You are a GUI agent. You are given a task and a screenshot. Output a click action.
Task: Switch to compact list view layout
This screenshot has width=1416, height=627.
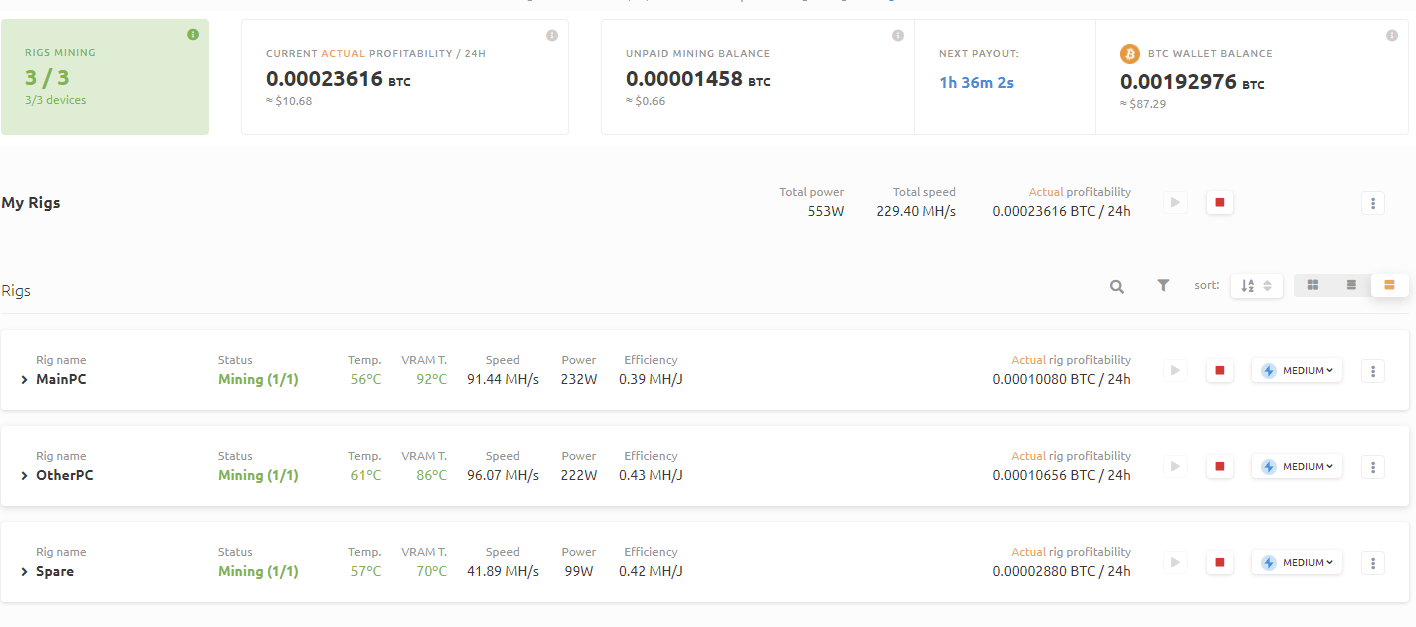pos(1351,286)
